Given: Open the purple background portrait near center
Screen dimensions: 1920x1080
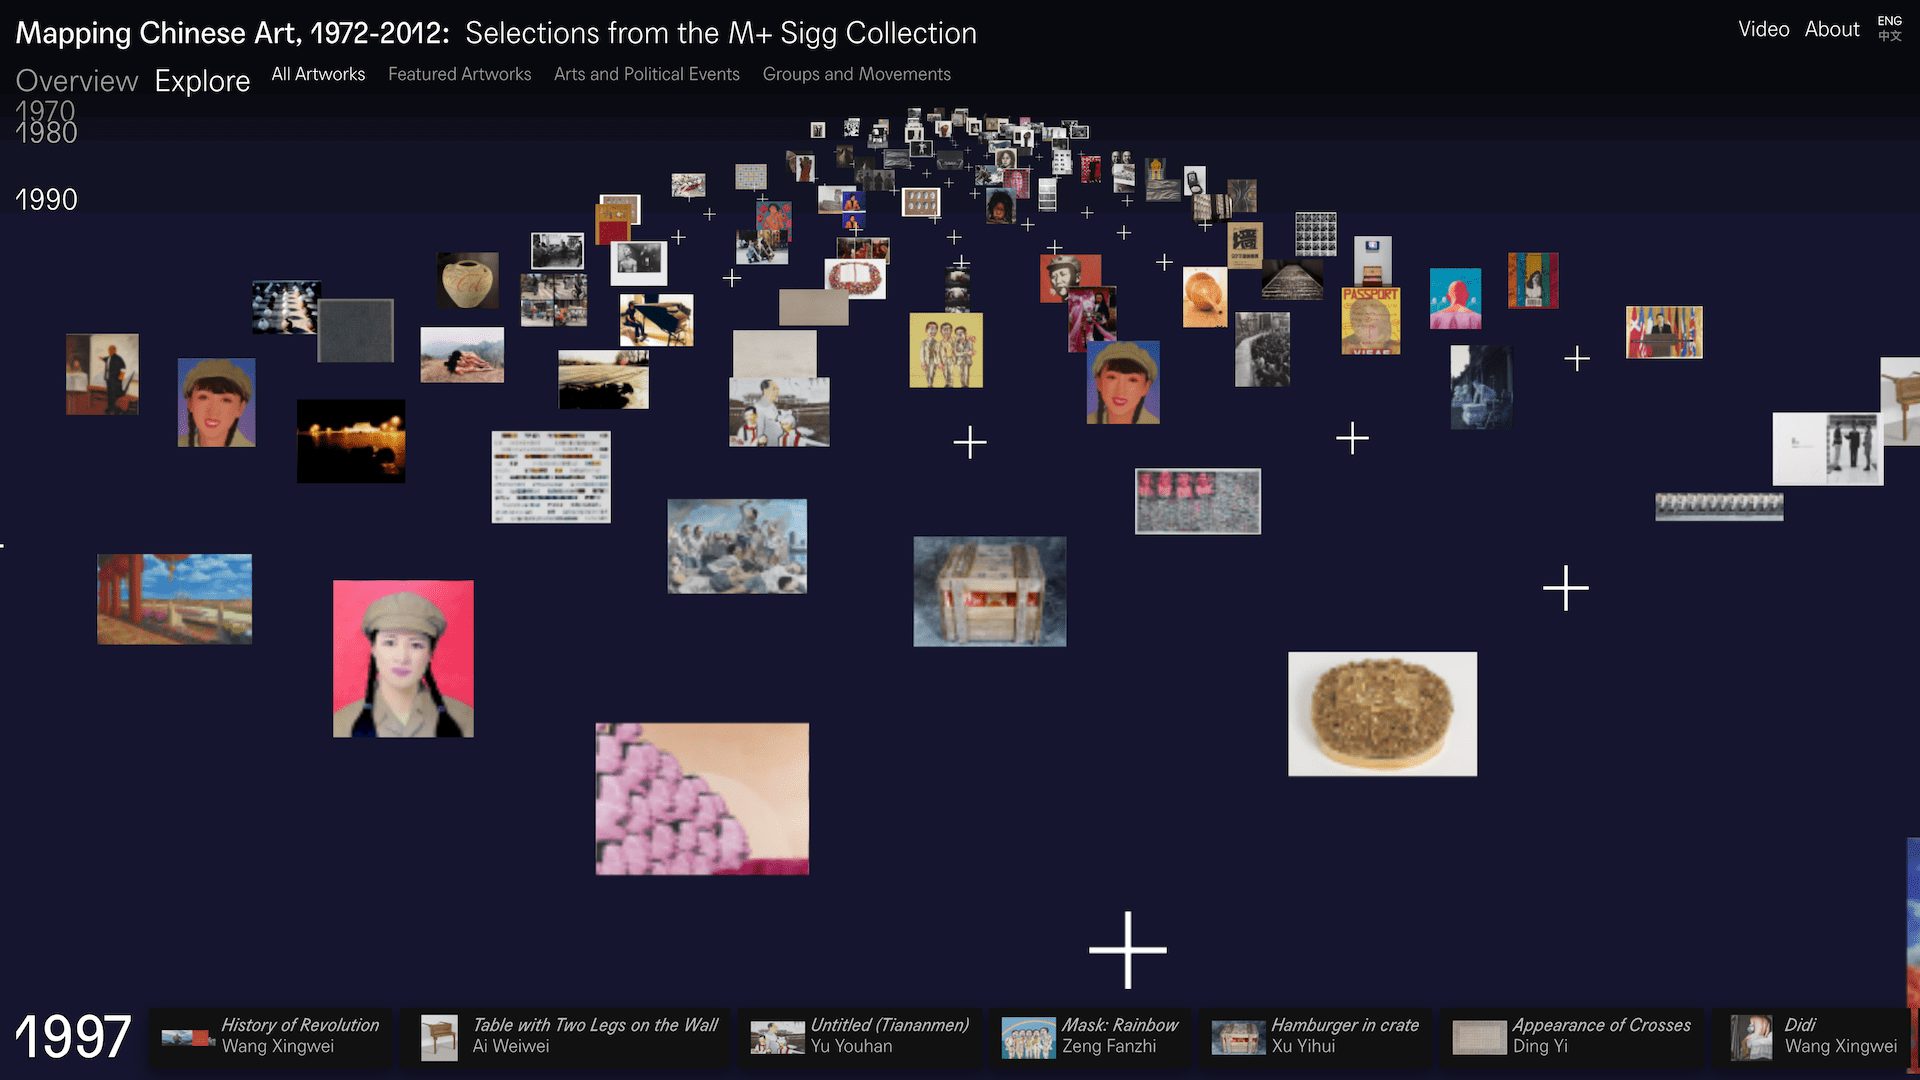Looking at the screenshot, I should point(1123,382).
